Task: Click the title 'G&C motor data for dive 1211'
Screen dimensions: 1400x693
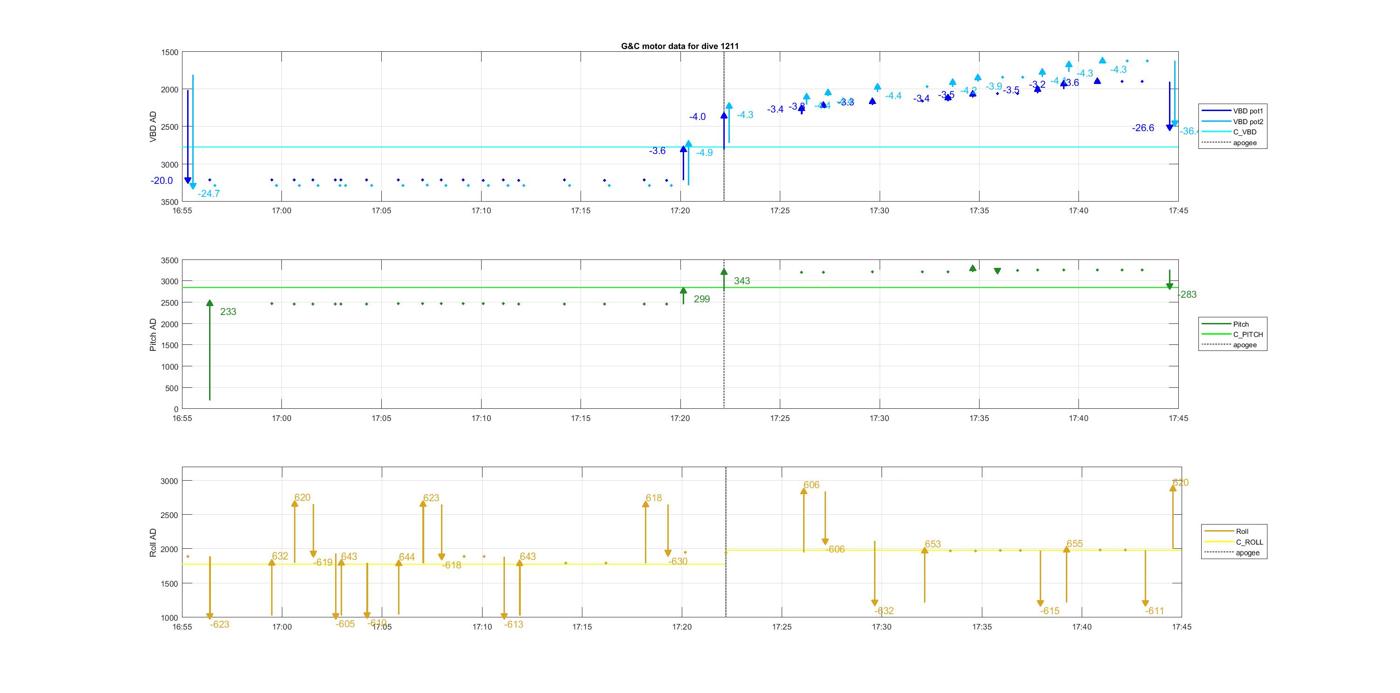Action: pyautogui.click(x=680, y=46)
